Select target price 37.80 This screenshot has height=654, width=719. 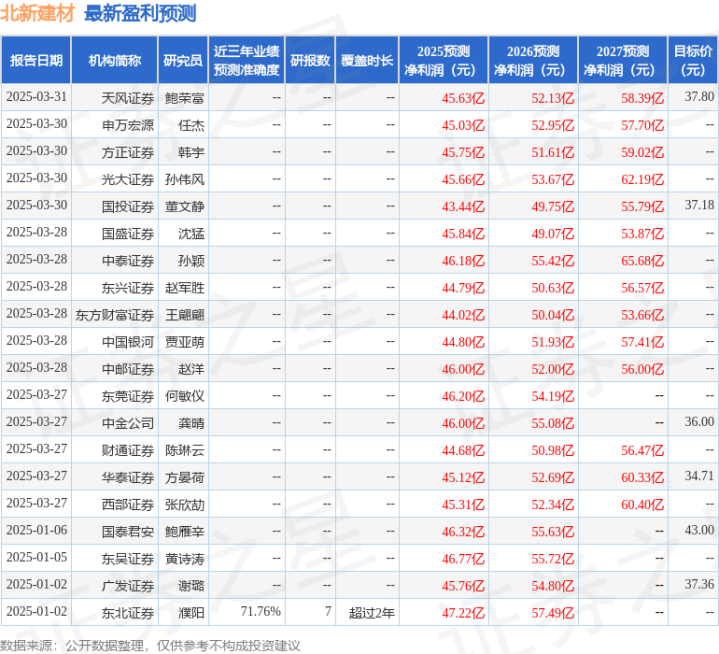(699, 97)
